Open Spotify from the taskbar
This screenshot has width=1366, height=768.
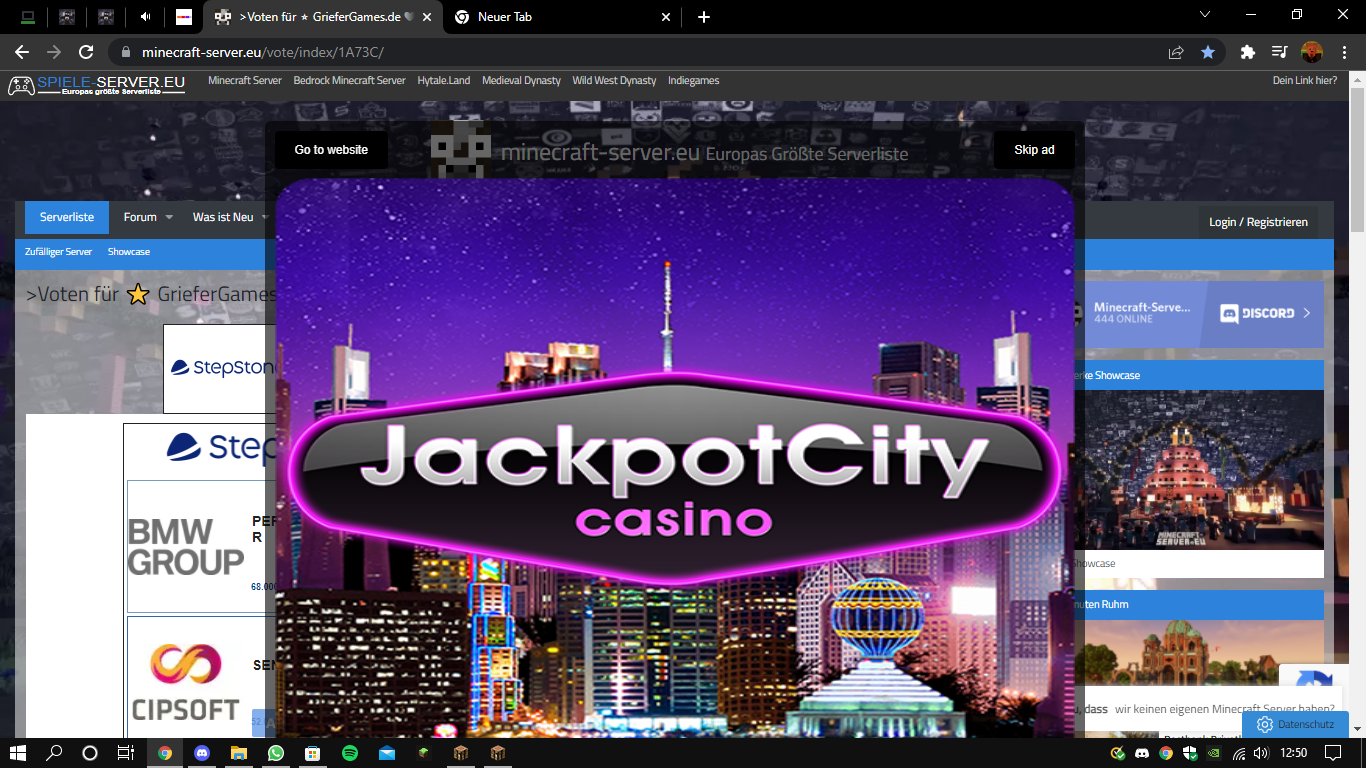pyautogui.click(x=350, y=753)
